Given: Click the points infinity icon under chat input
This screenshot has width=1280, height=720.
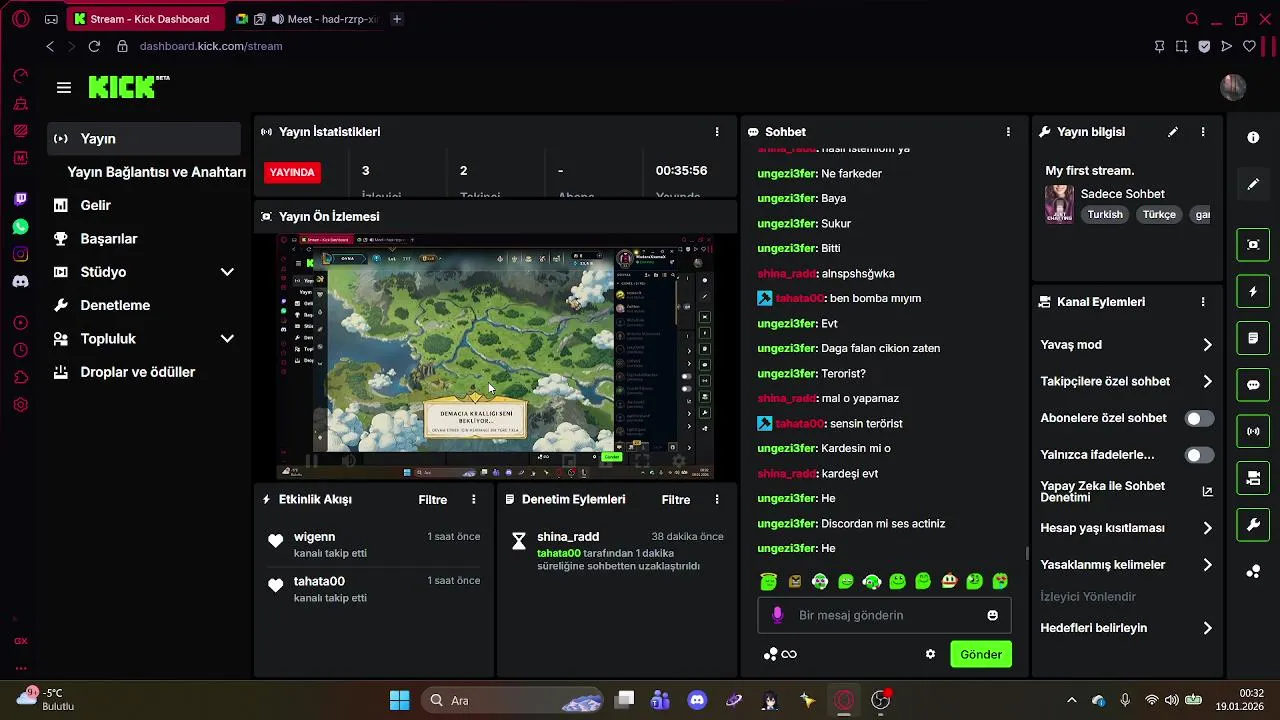Looking at the screenshot, I should pos(780,654).
